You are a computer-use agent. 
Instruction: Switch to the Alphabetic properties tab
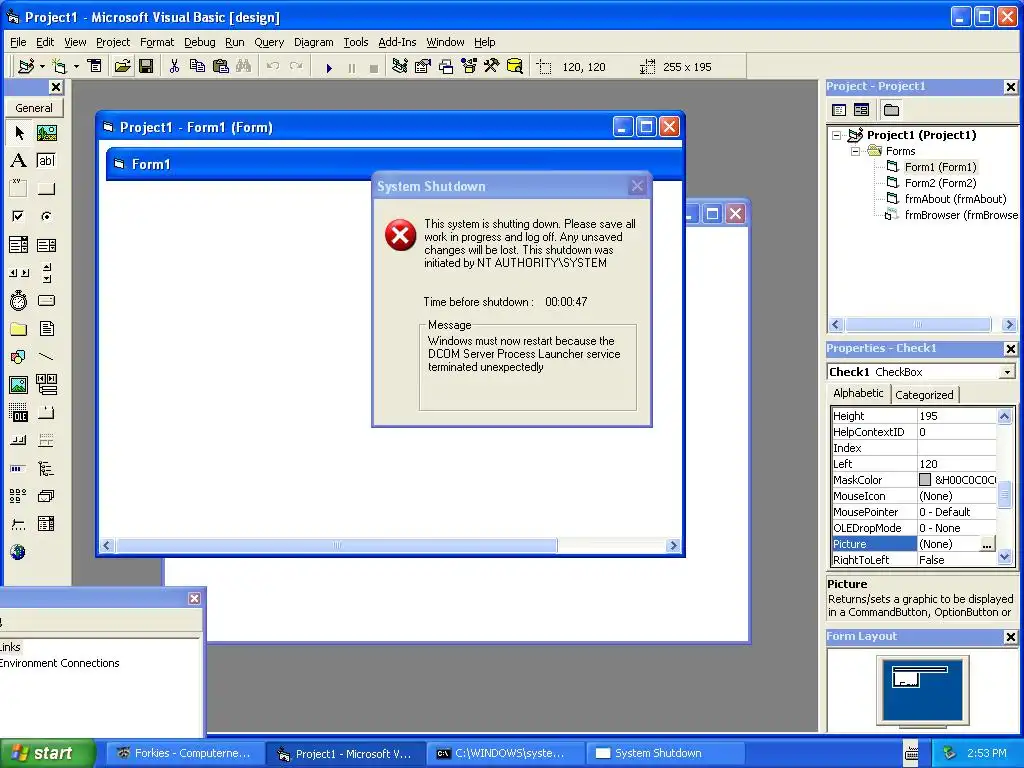point(858,393)
